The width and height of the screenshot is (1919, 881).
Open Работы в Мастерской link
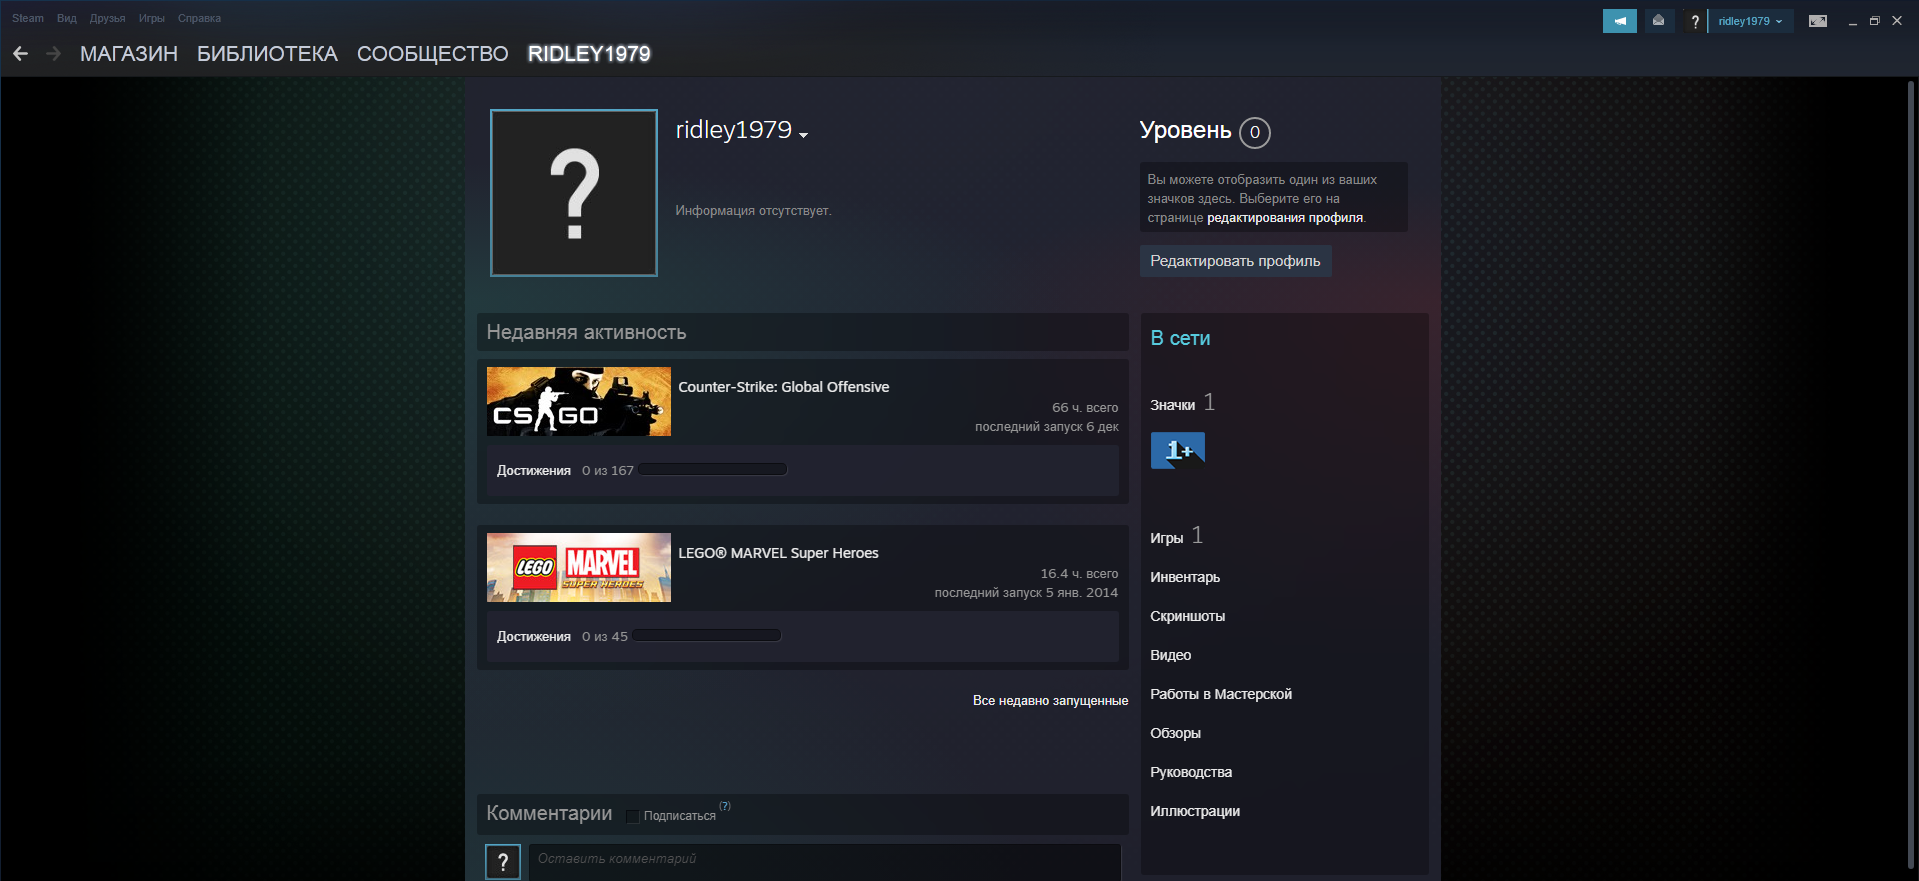1221,694
